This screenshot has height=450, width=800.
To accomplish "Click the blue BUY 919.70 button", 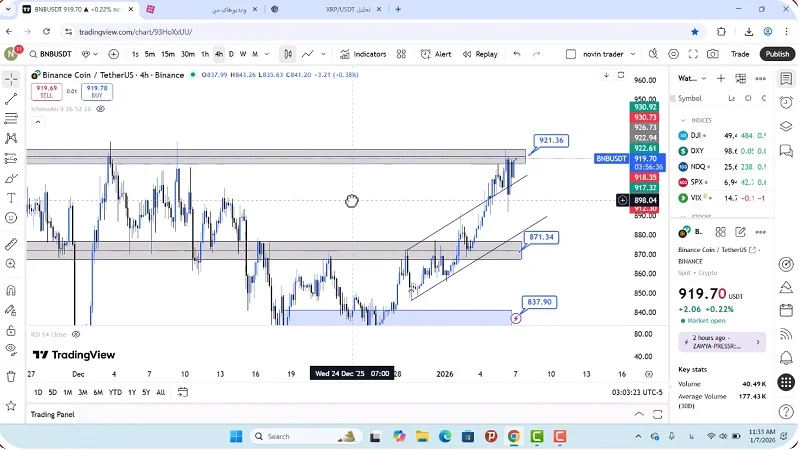I will pyautogui.click(x=97, y=91).
